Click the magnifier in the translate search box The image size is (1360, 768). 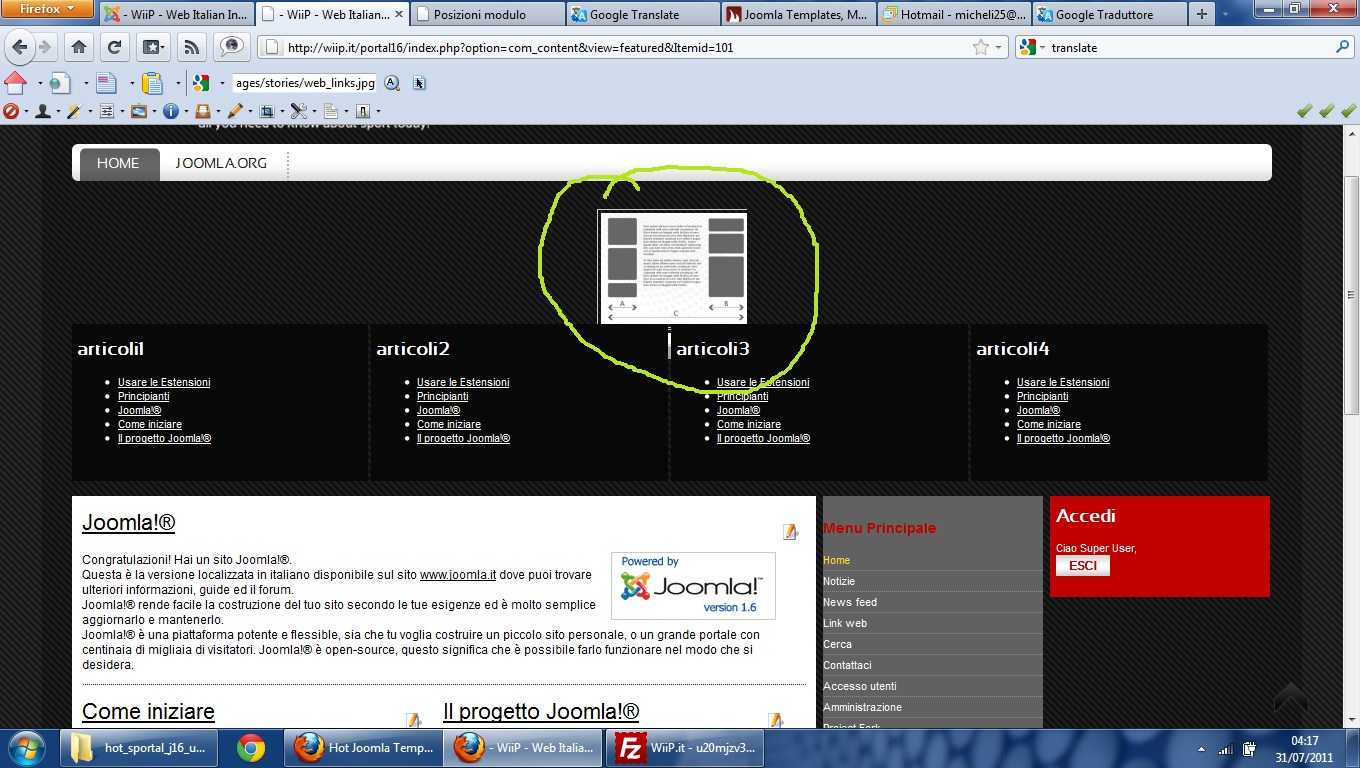pyautogui.click(x=1342, y=47)
